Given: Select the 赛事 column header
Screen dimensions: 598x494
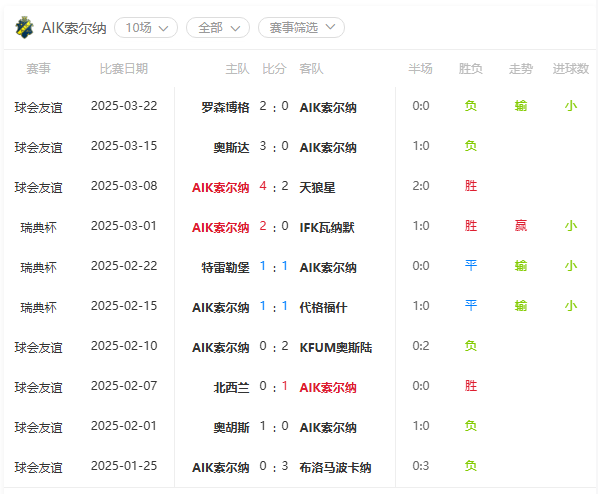Looking at the screenshot, I should 39,69.
